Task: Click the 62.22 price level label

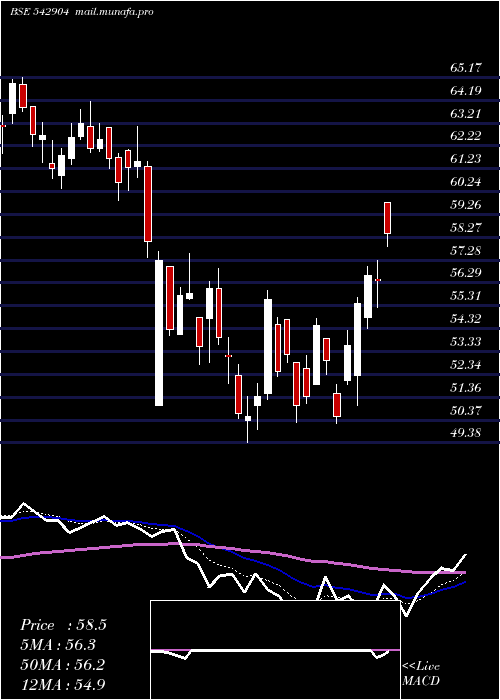Action: [x=466, y=136]
